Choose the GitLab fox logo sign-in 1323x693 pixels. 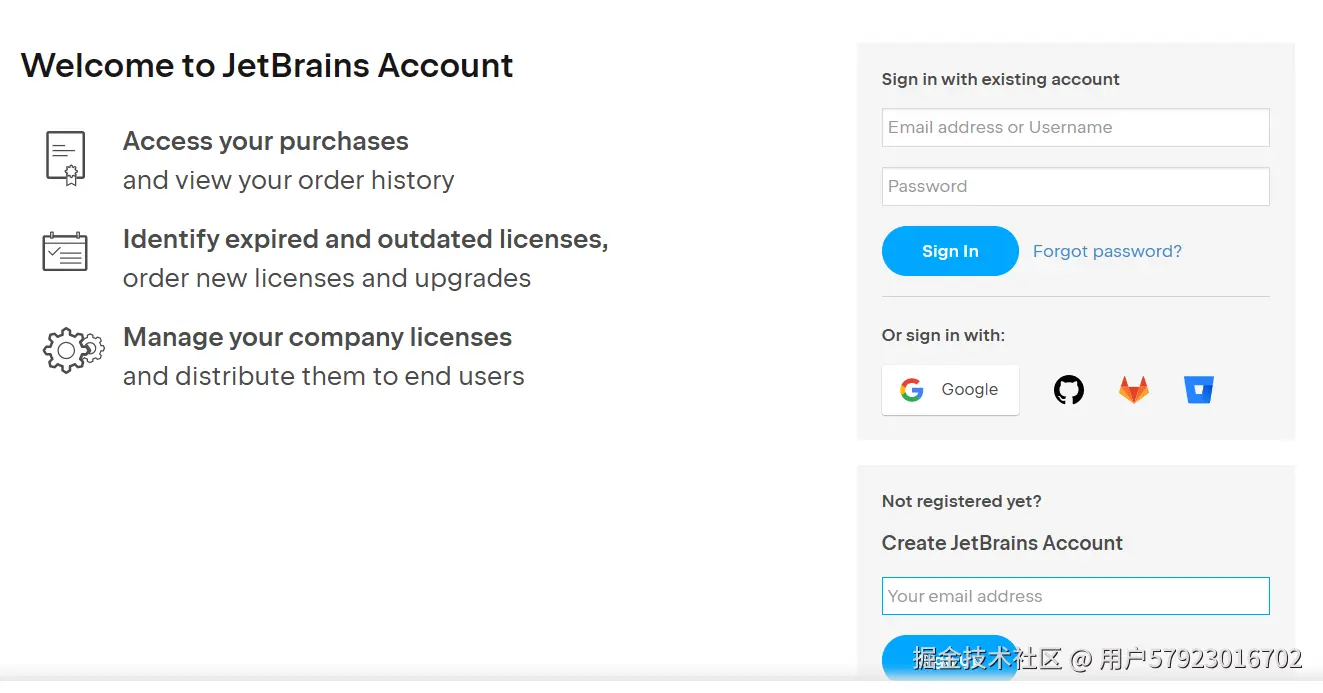coord(1133,390)
